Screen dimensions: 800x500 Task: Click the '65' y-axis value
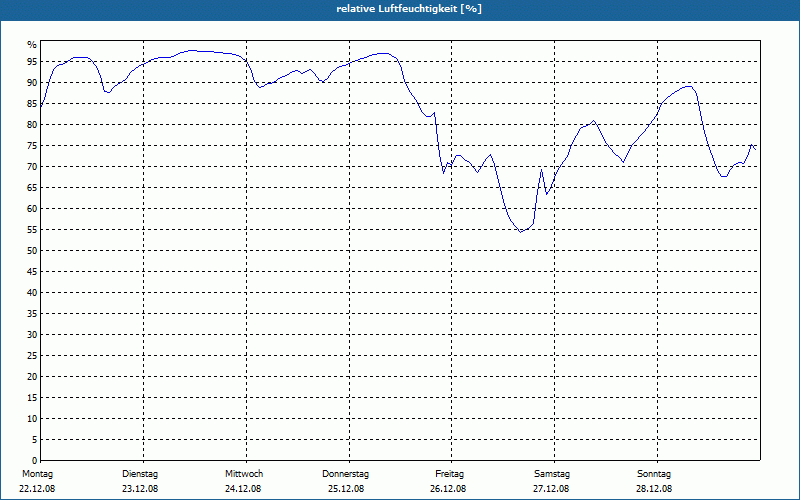pyautogui.click(x=32, y=188)
